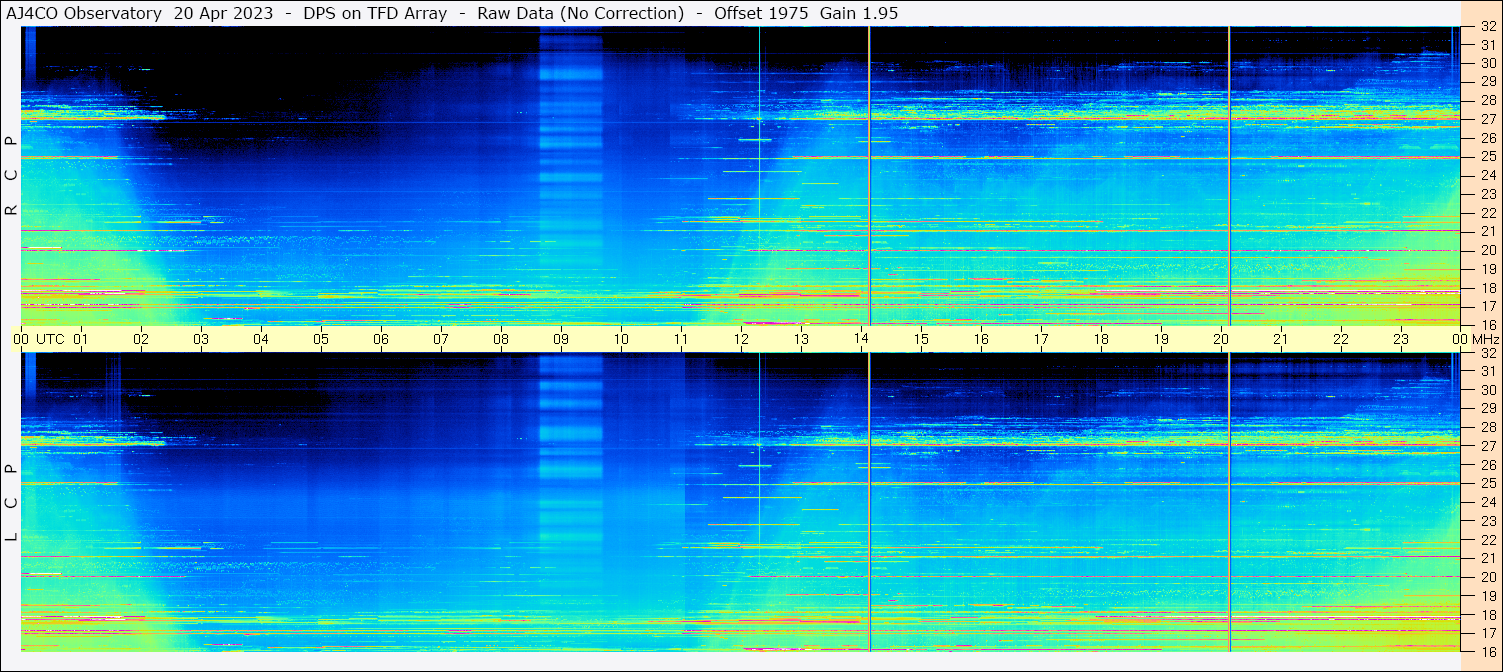Click 22 MHz label on RCP panel
Image resolution: width=1503 pixels, height=672 pixels.
coord(1488,213)
